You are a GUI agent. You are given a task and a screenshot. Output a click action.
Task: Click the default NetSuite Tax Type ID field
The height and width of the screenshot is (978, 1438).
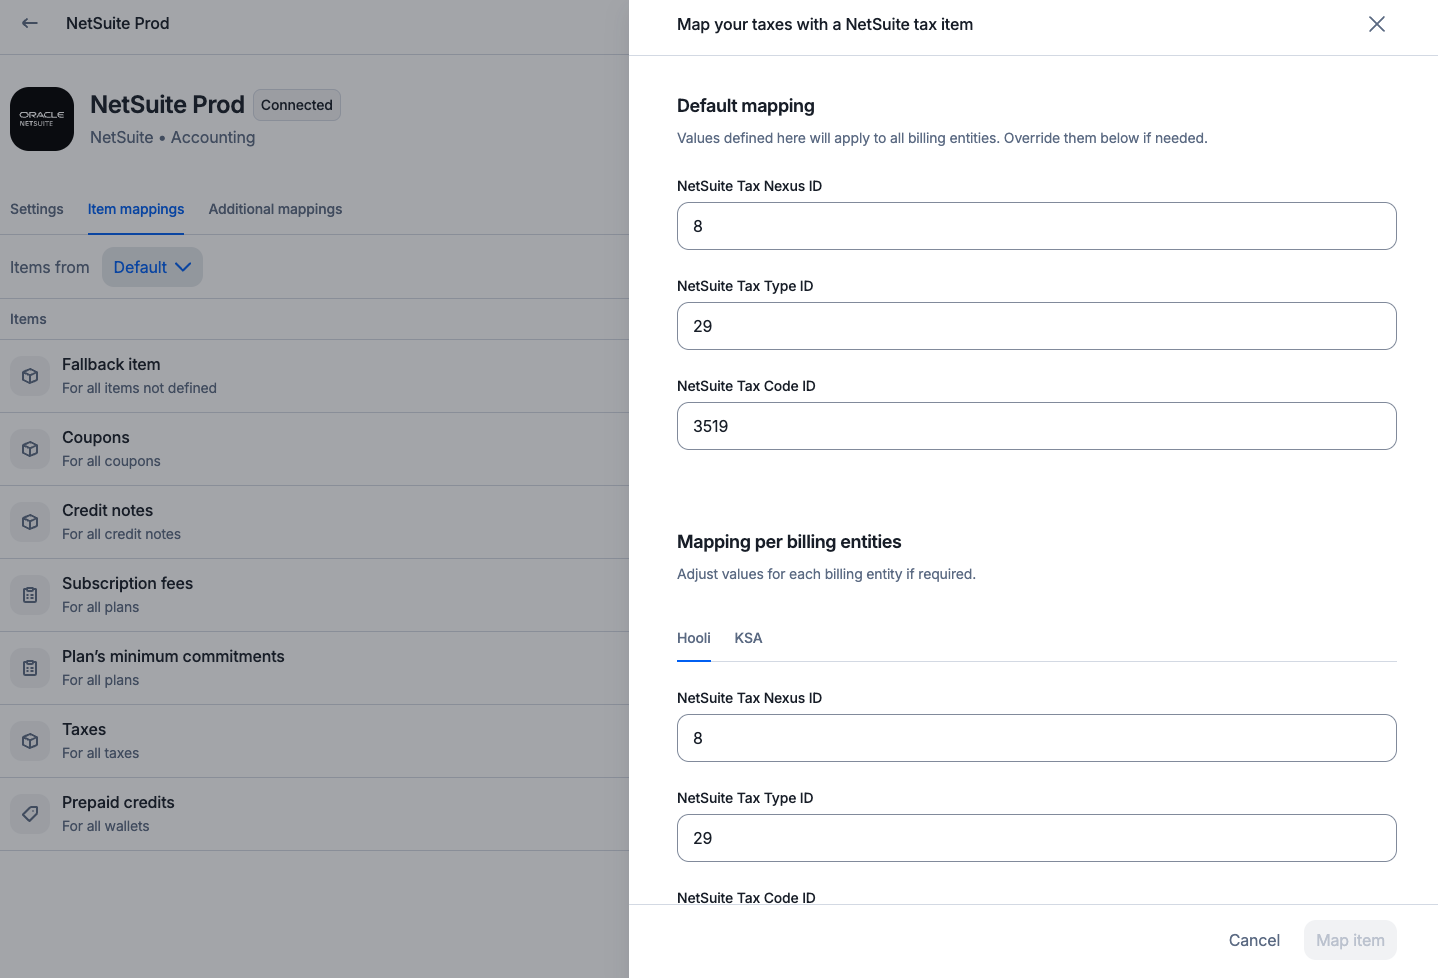pyautogui.click(x=1036, y=326)
